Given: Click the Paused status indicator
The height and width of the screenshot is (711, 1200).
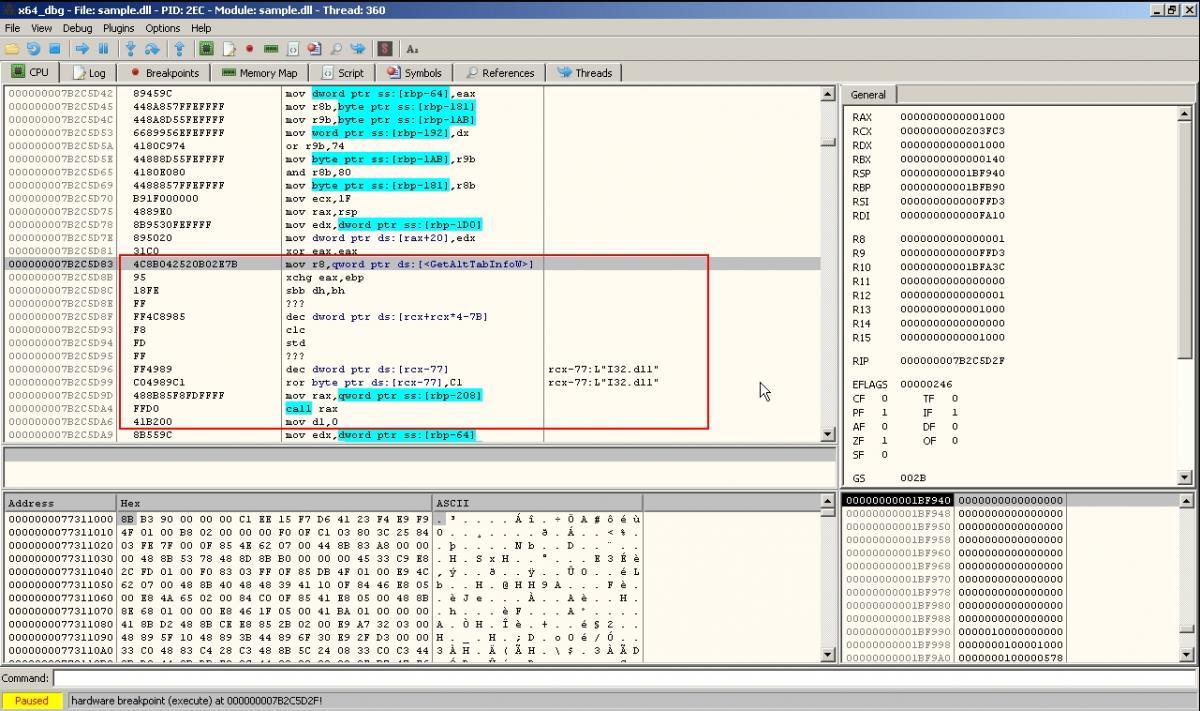Looking at the screenshot, I should click(x=31, y=700).
